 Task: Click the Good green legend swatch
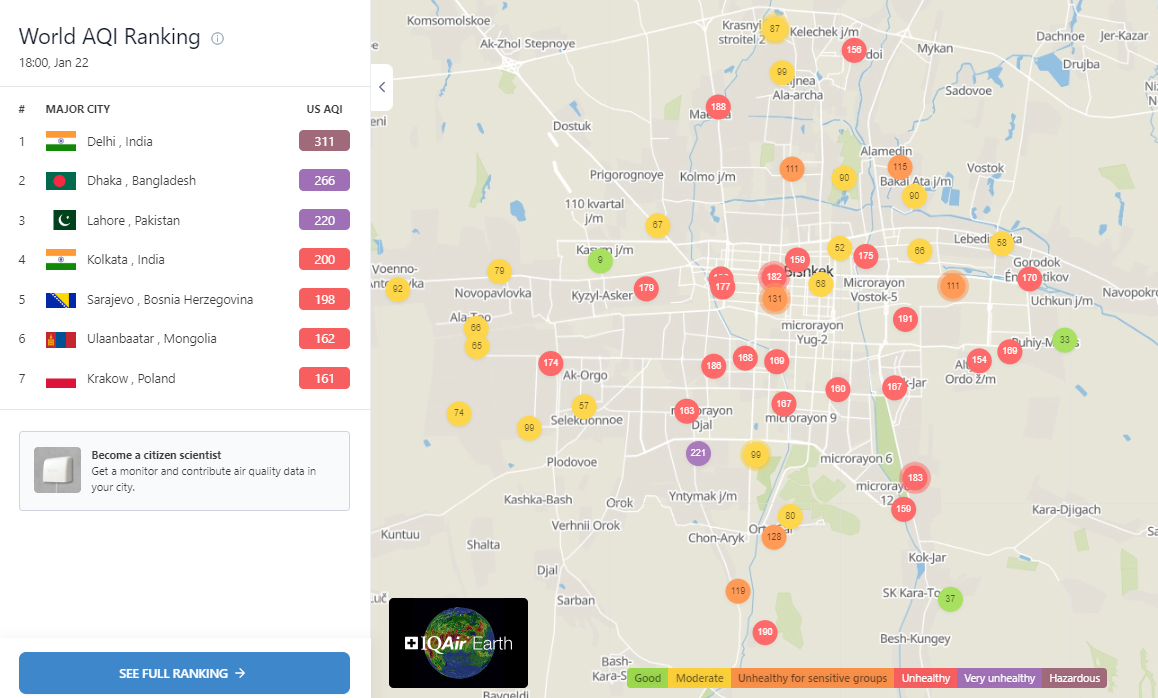[x=648, y=678]
